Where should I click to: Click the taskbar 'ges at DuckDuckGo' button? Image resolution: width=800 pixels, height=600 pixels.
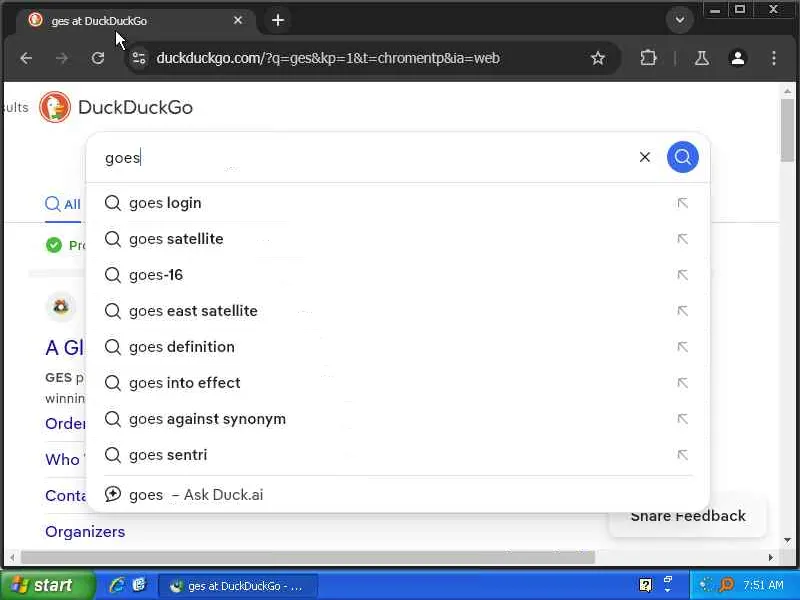pyautogui.click(x=238, y=586)
